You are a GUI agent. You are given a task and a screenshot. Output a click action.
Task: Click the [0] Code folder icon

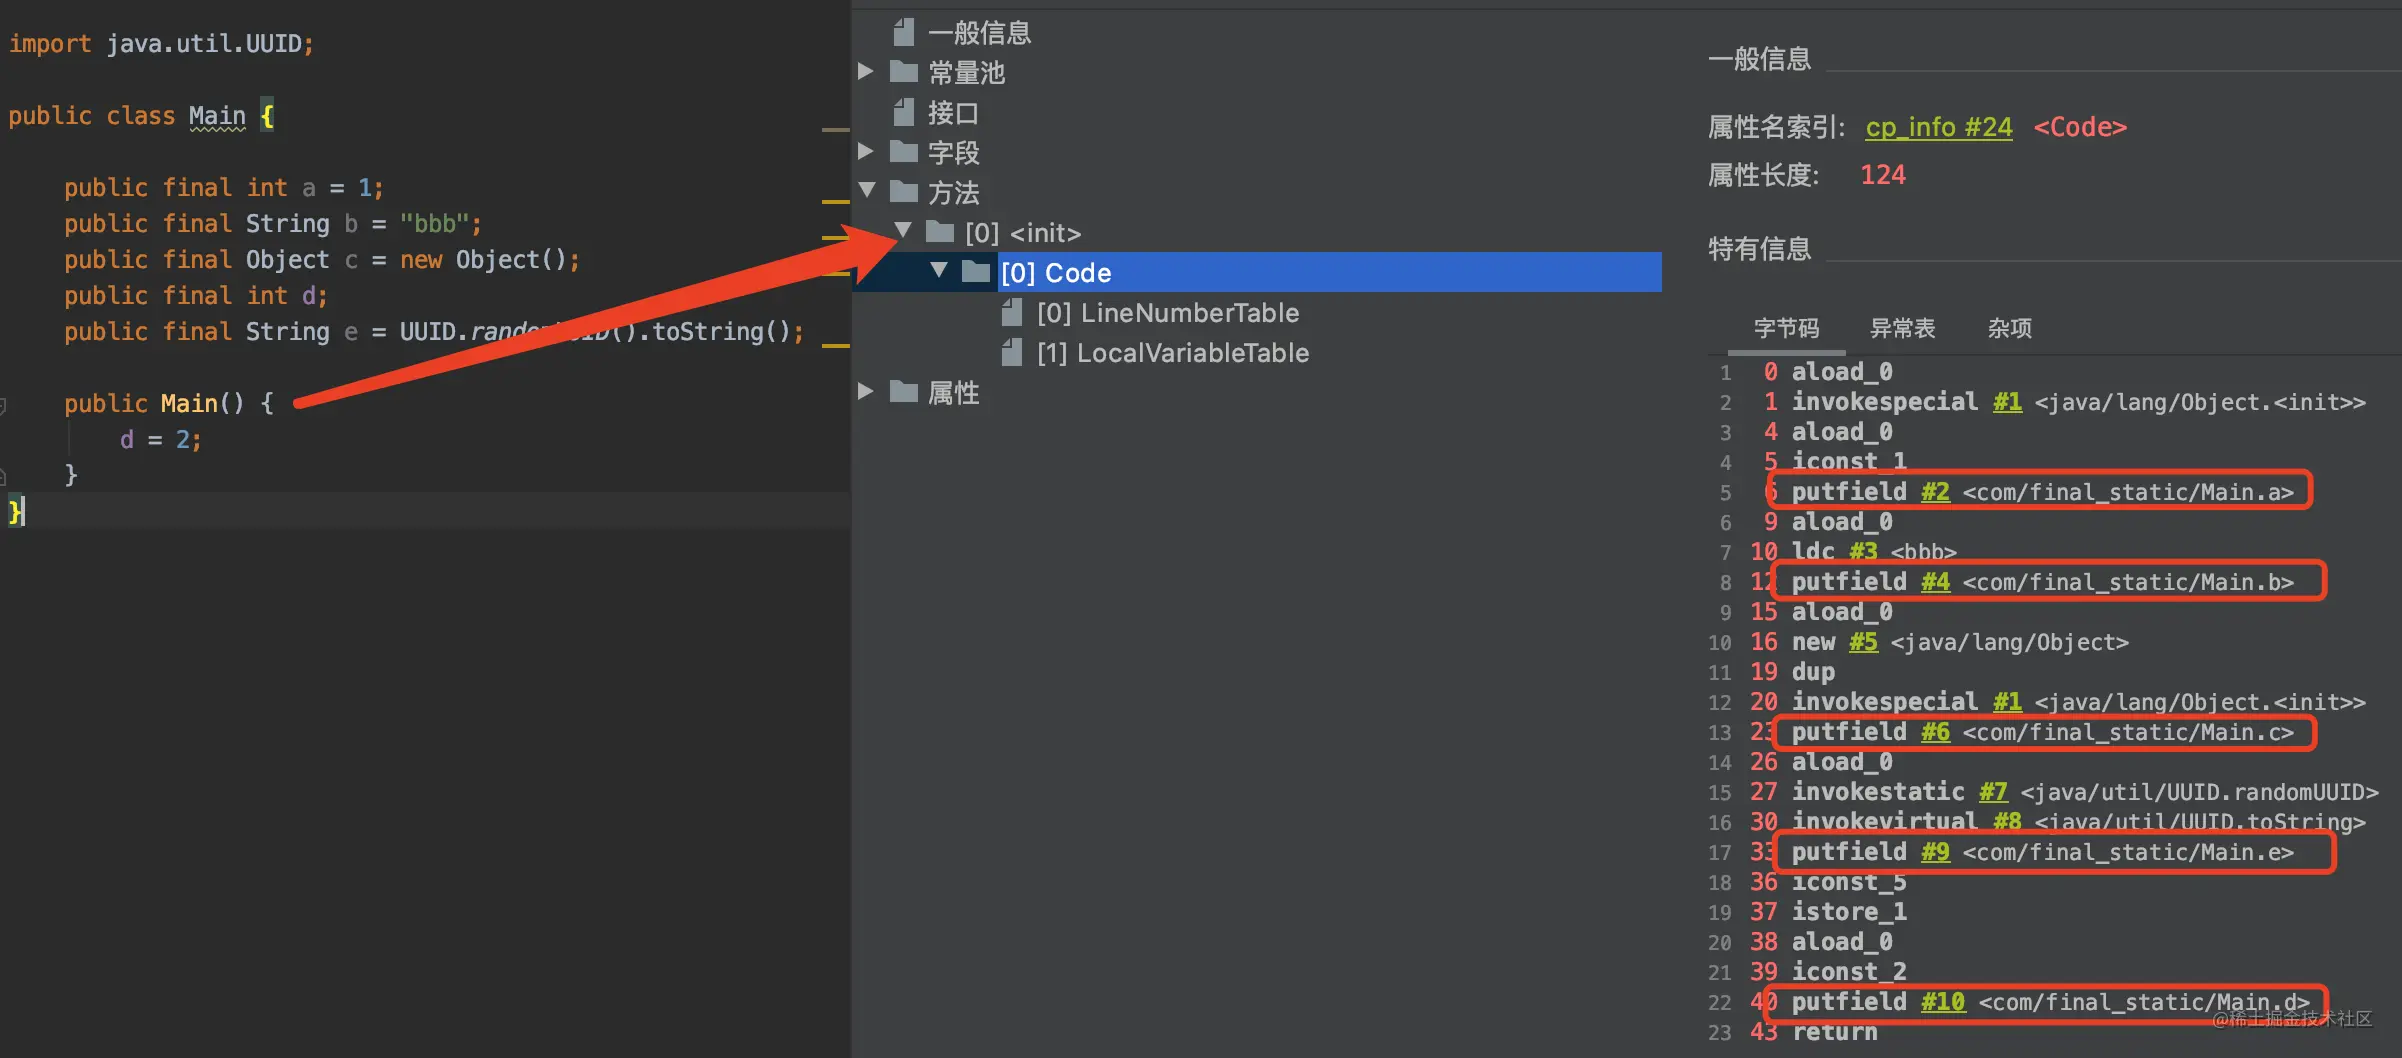coord(976,272)
